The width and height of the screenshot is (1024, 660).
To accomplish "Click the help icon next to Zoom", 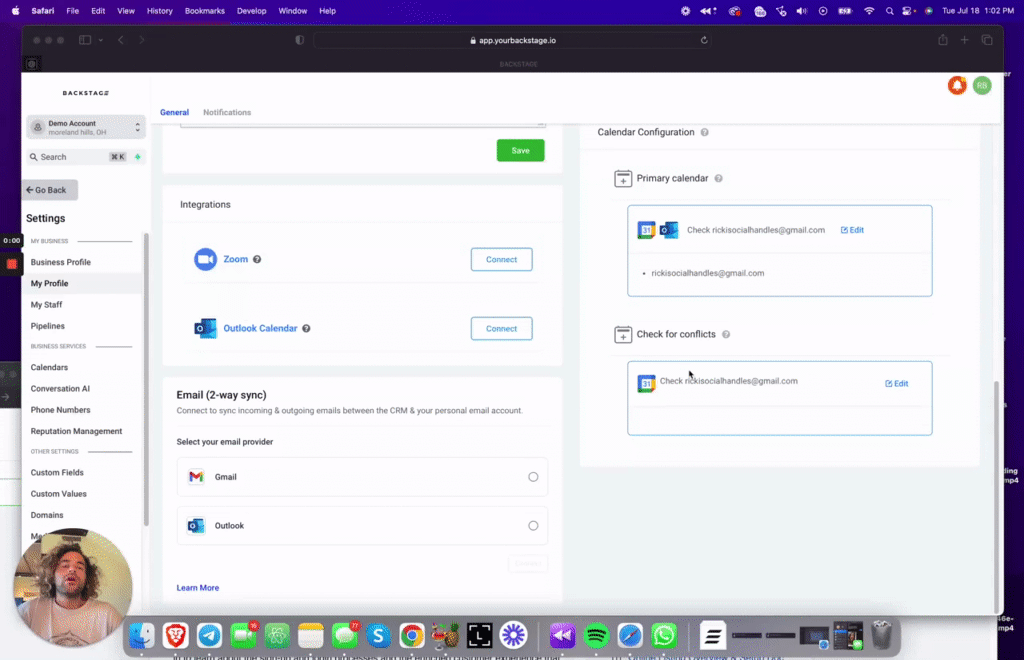I will pos(257,259).
